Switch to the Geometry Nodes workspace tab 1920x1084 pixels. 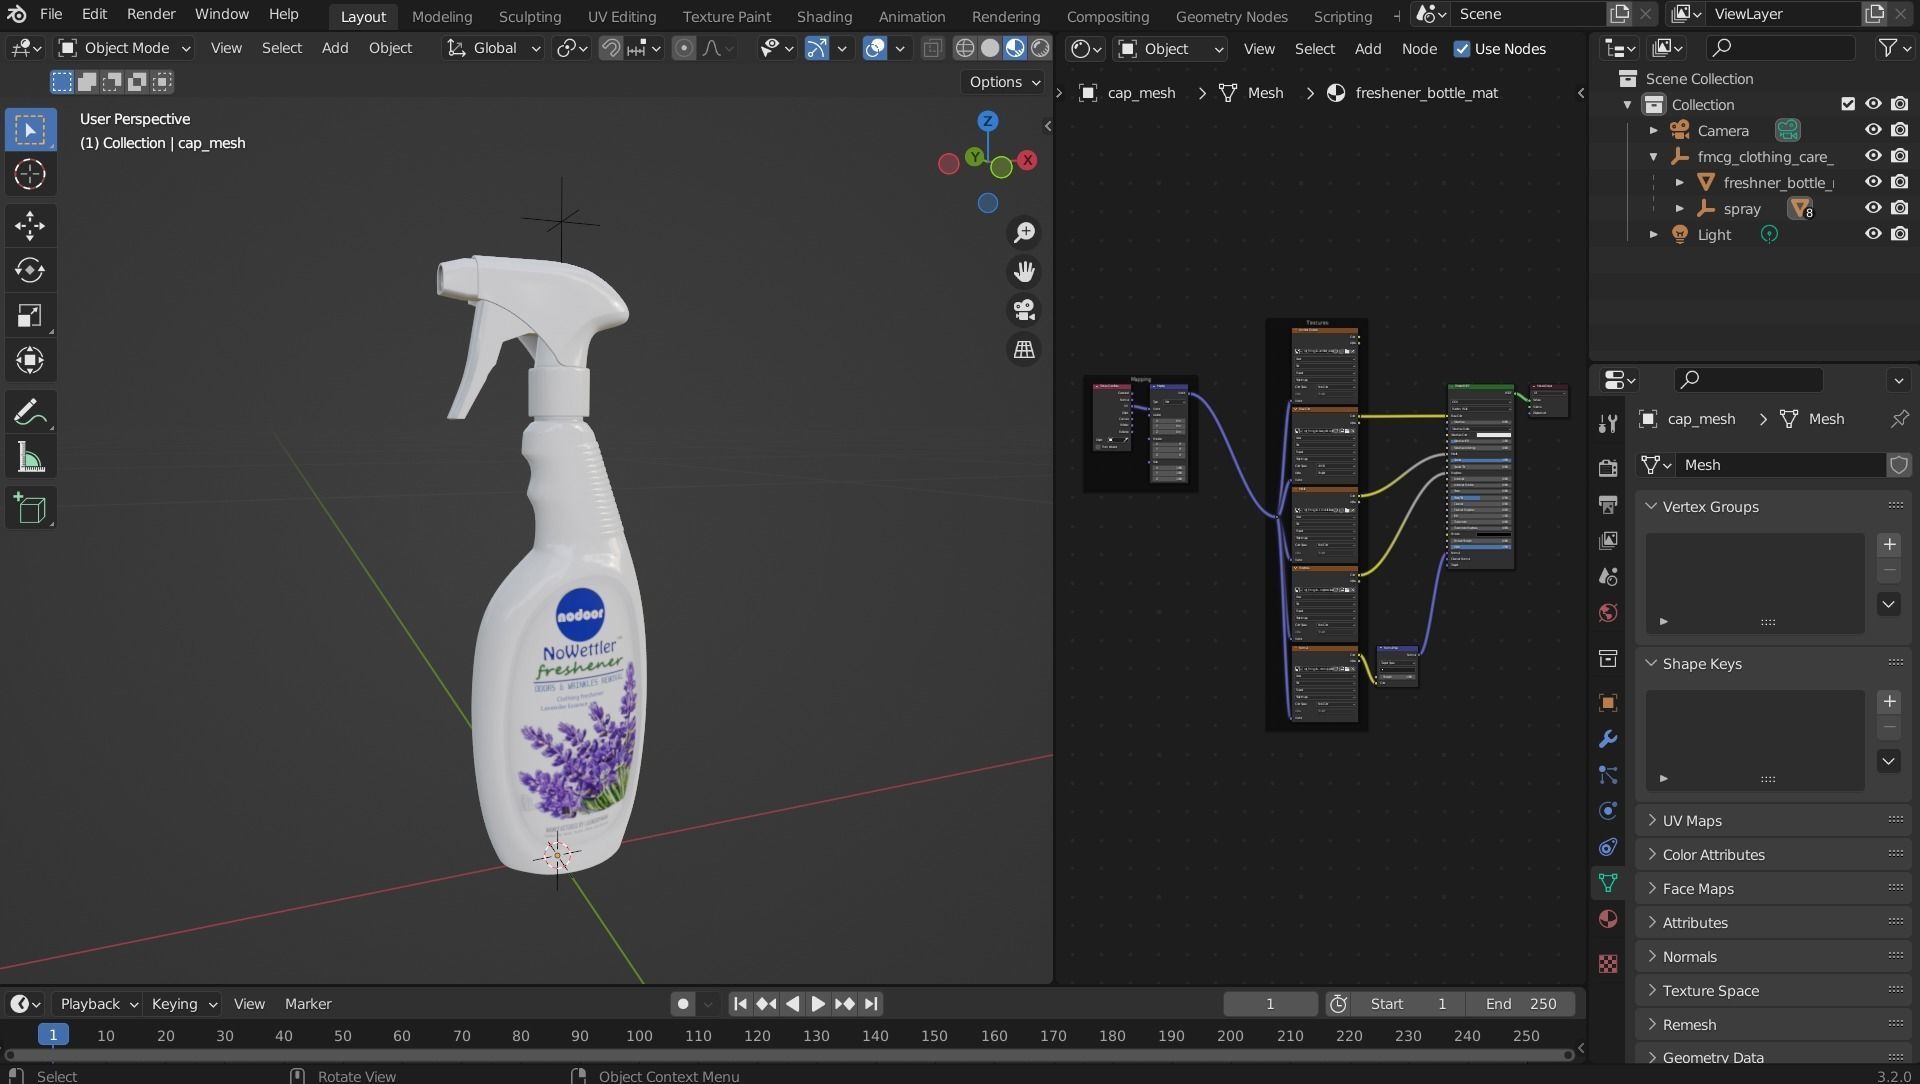(1231, 16)
